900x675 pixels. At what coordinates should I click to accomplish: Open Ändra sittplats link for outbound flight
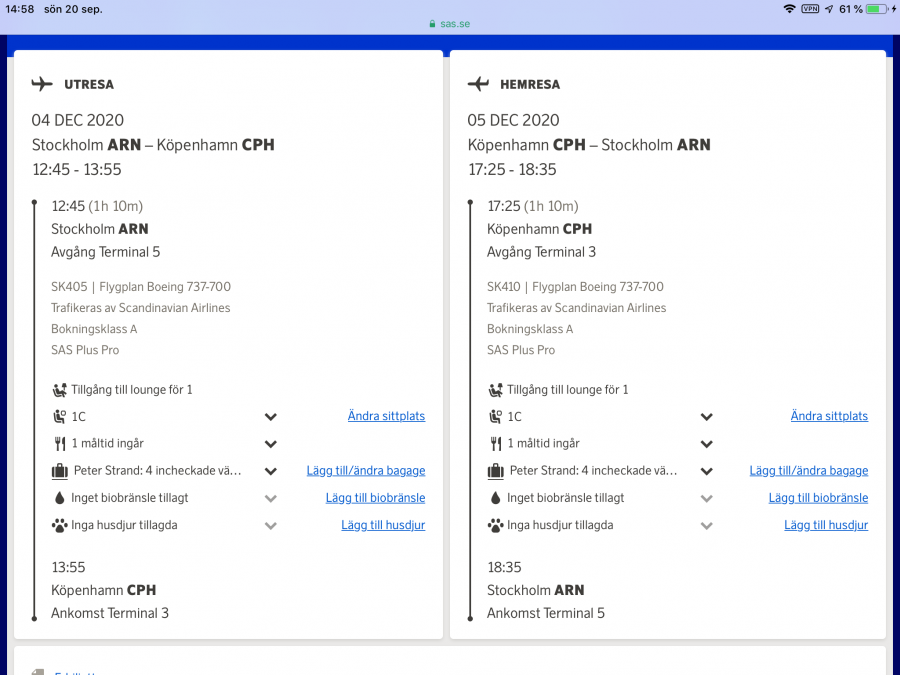click(386, 416)
